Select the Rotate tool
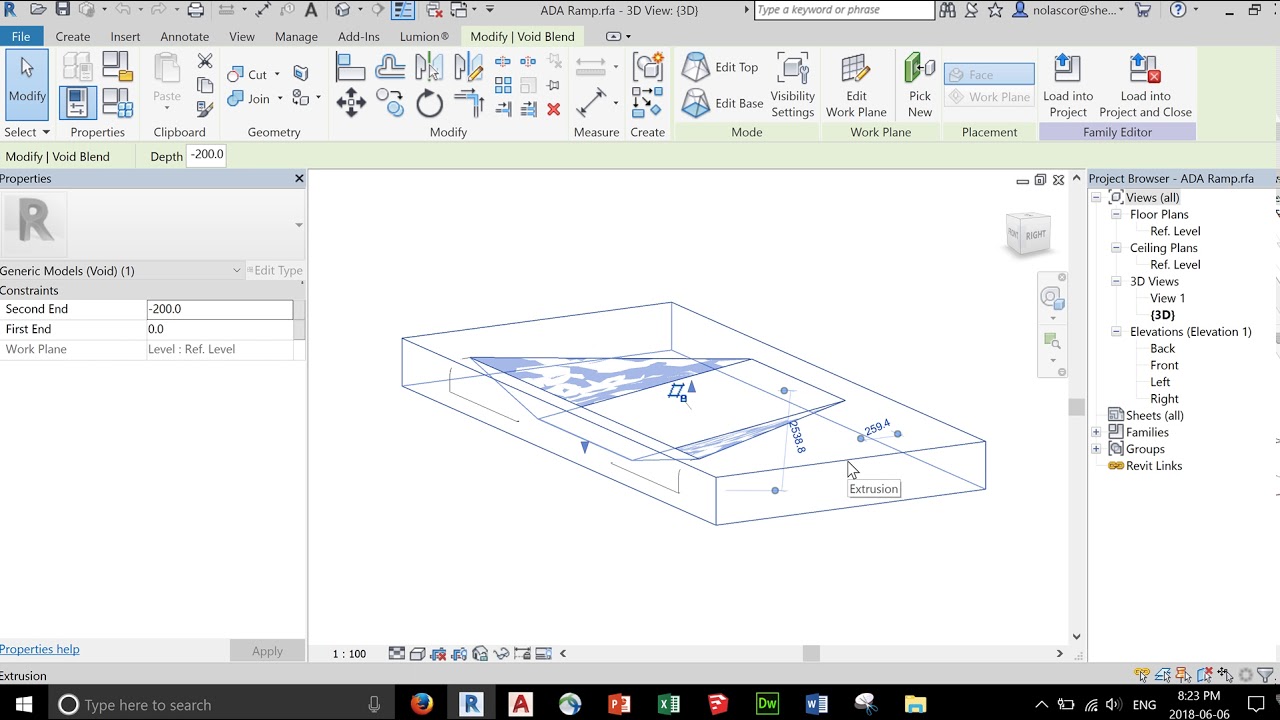Image resolution: width=1280 pixels, height=720 pixels. [429, 102]
